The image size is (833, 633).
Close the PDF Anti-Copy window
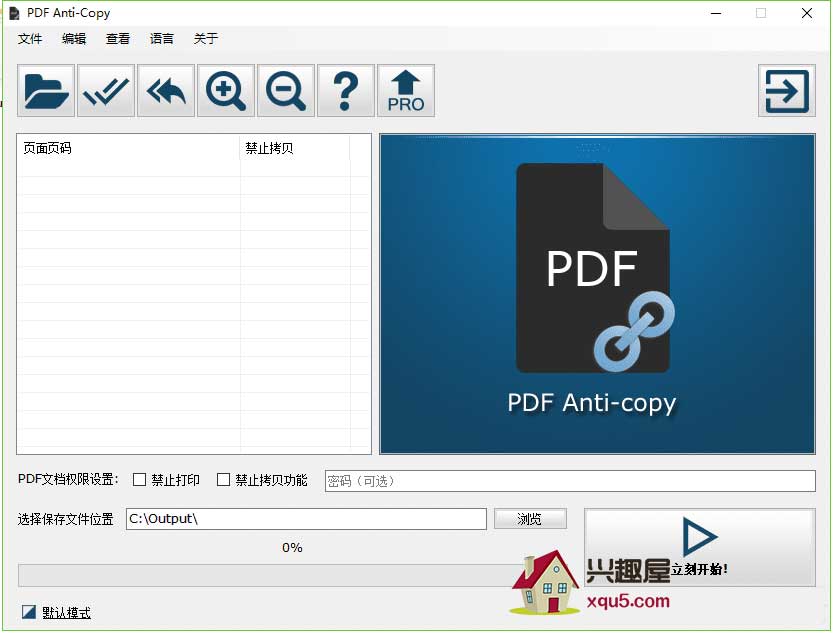(806, 13)
